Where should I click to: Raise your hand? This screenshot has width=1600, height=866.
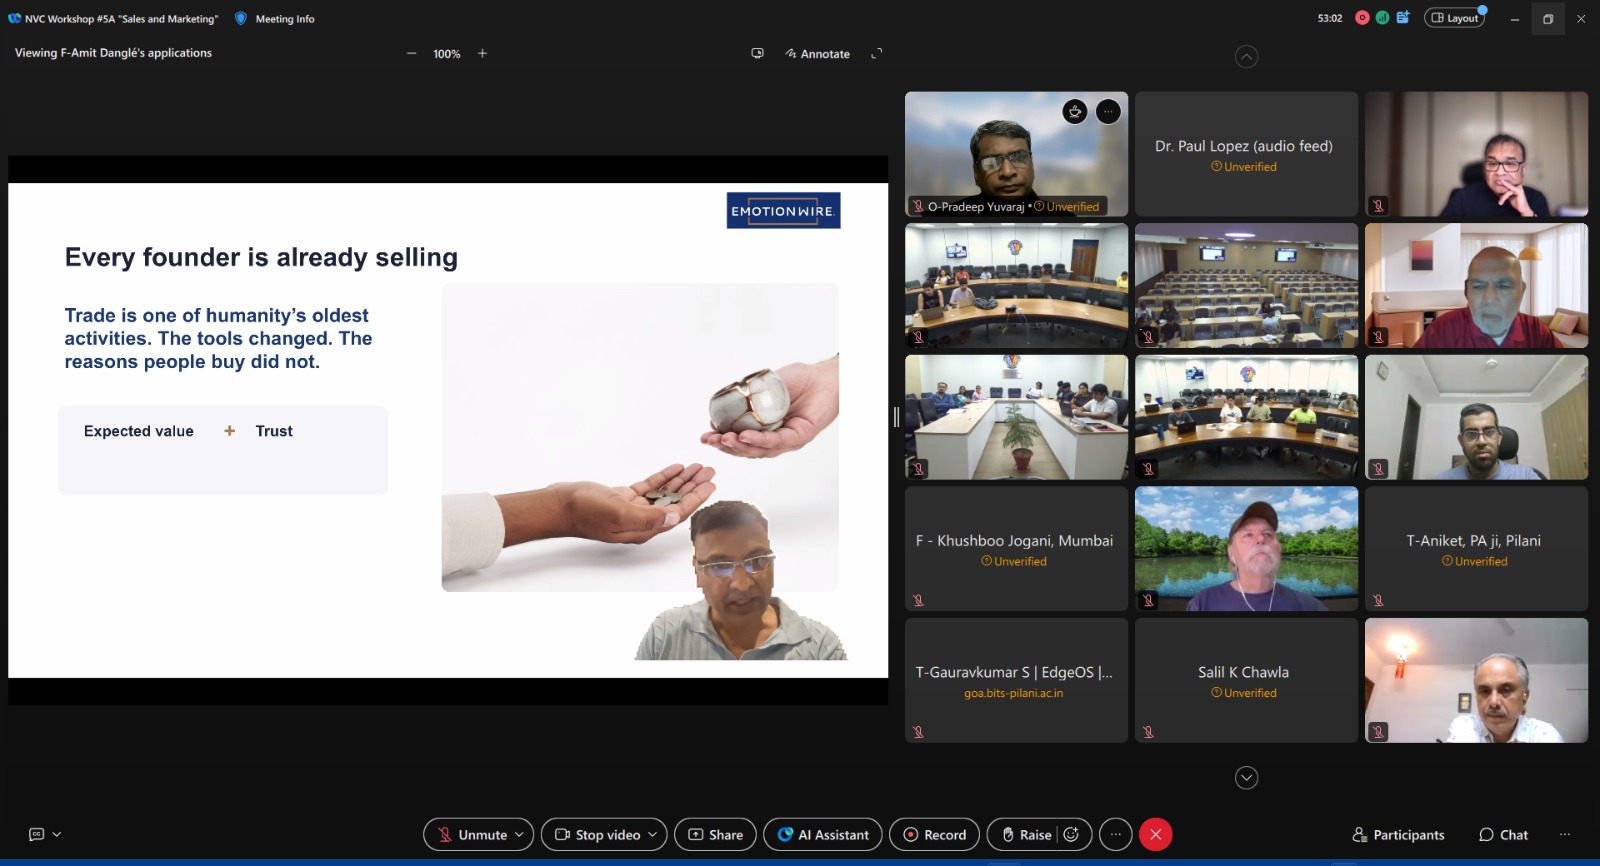[1025, 835]
